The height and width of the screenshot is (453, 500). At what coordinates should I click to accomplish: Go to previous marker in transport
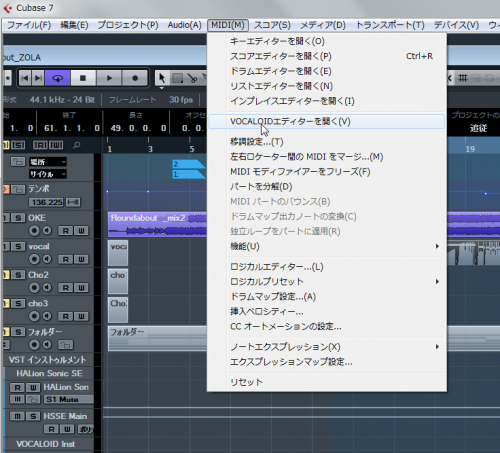coord(25,78)
